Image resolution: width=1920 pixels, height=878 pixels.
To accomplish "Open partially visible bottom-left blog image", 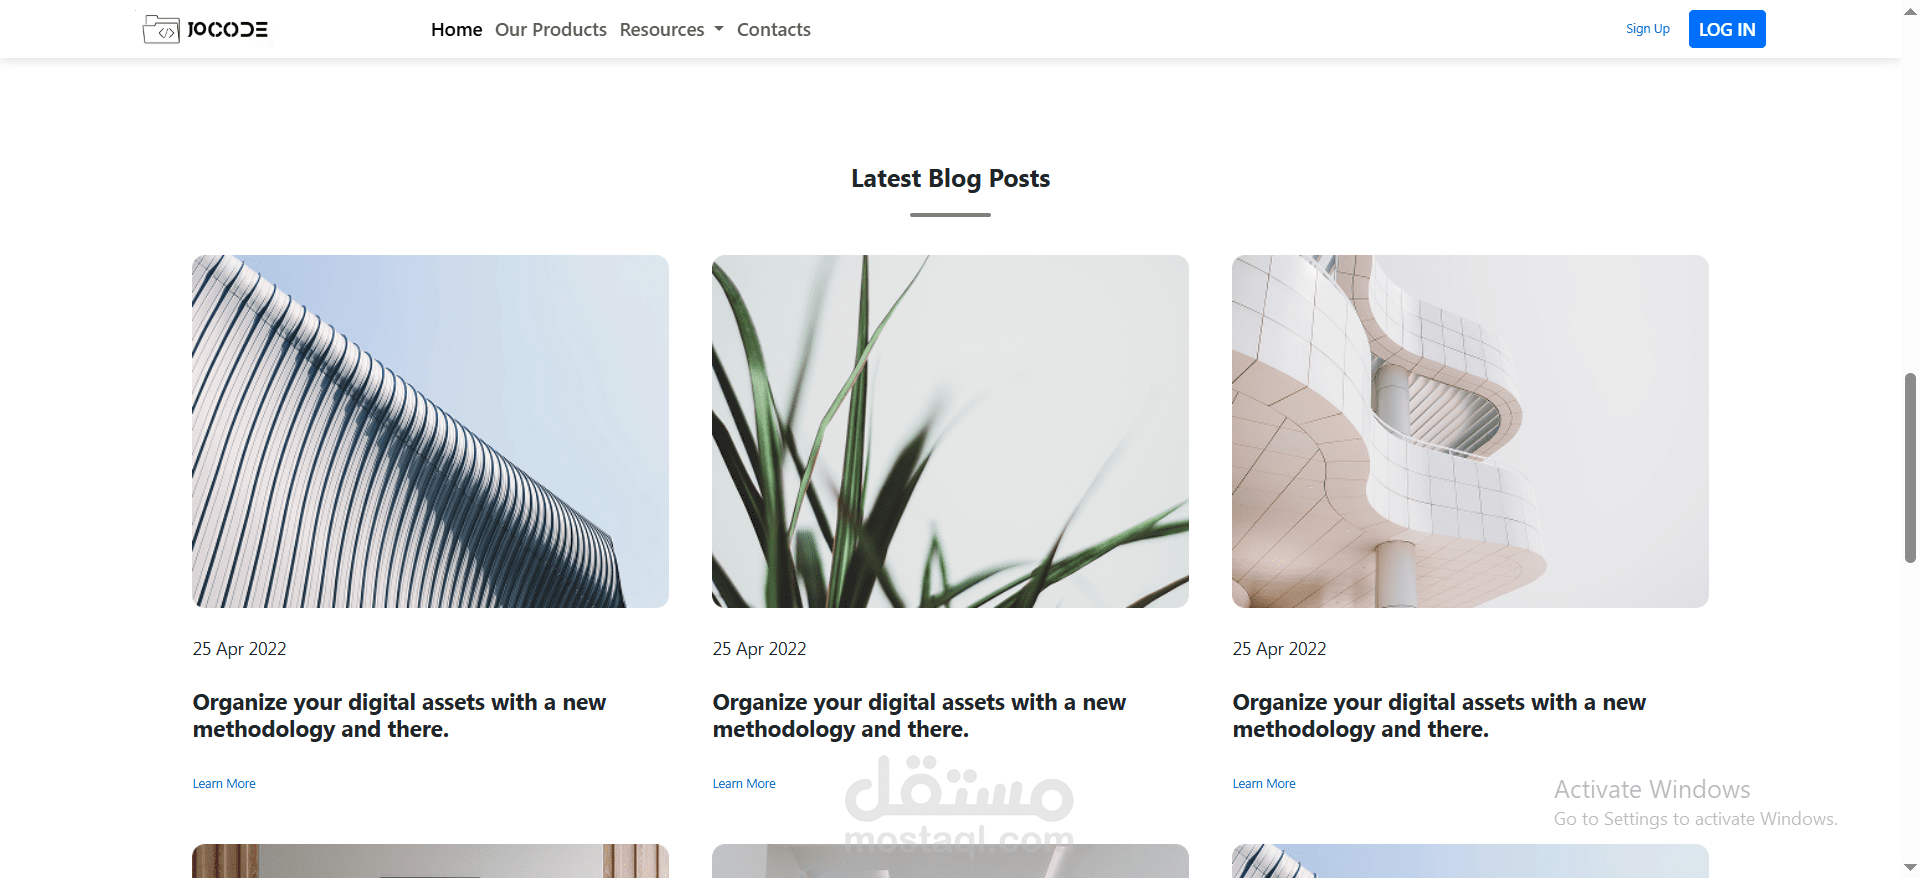I will tap(430, 861).
